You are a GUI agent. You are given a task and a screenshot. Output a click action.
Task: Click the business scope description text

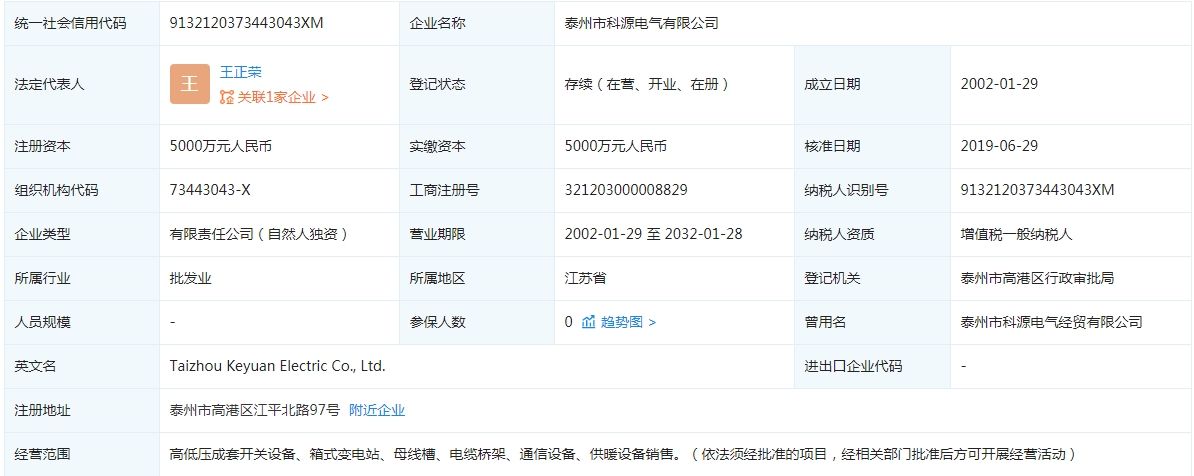coord(622,454)
